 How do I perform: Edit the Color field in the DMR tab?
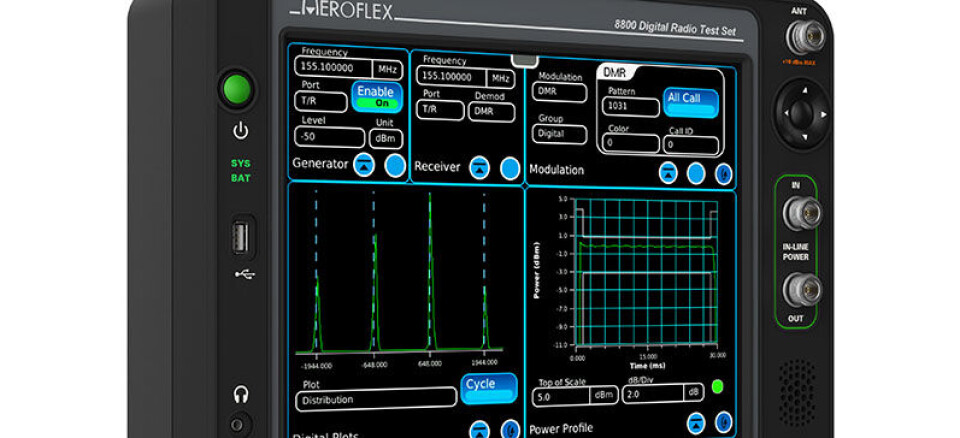click(x=631, y=143)
